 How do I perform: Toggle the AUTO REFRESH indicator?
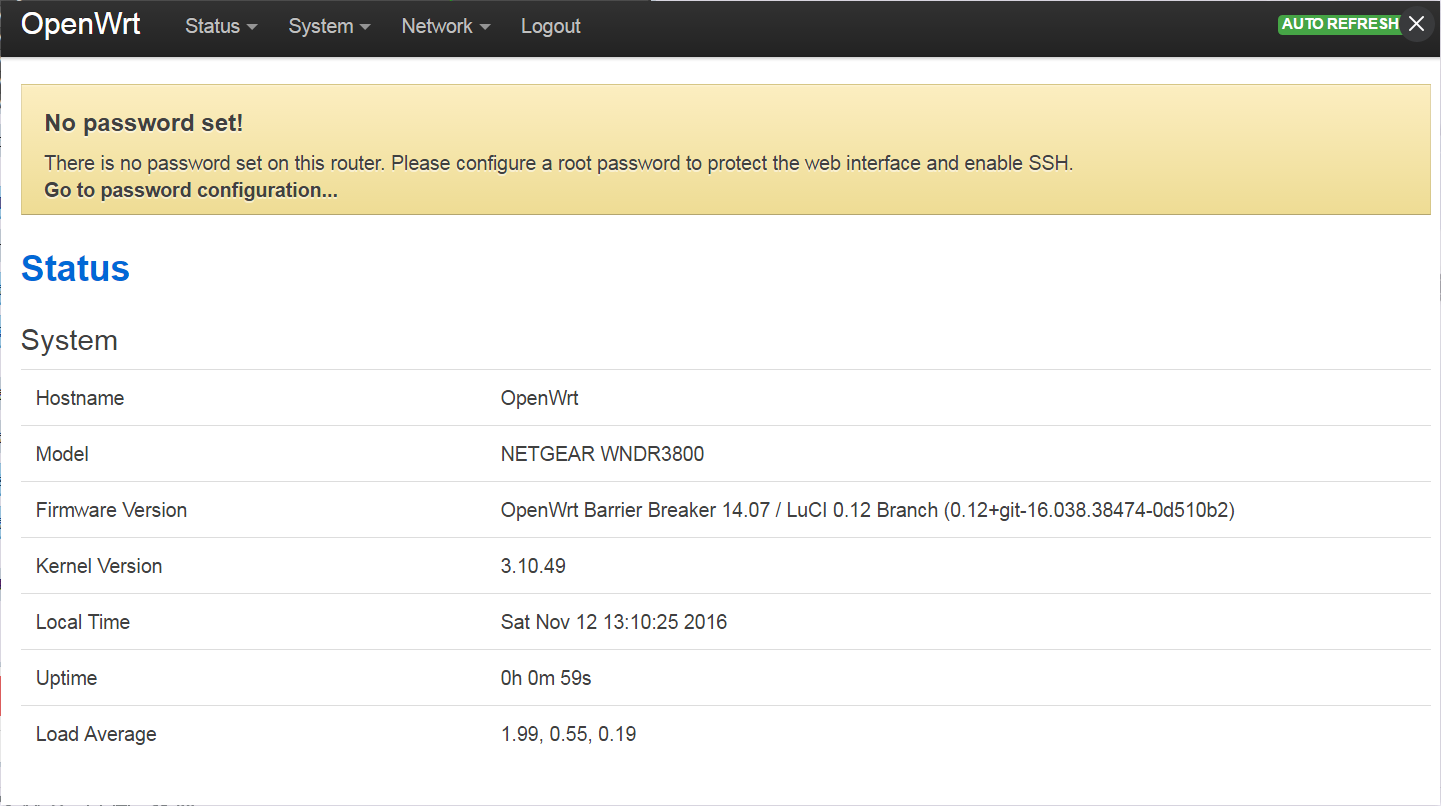tap(1339, 25)
